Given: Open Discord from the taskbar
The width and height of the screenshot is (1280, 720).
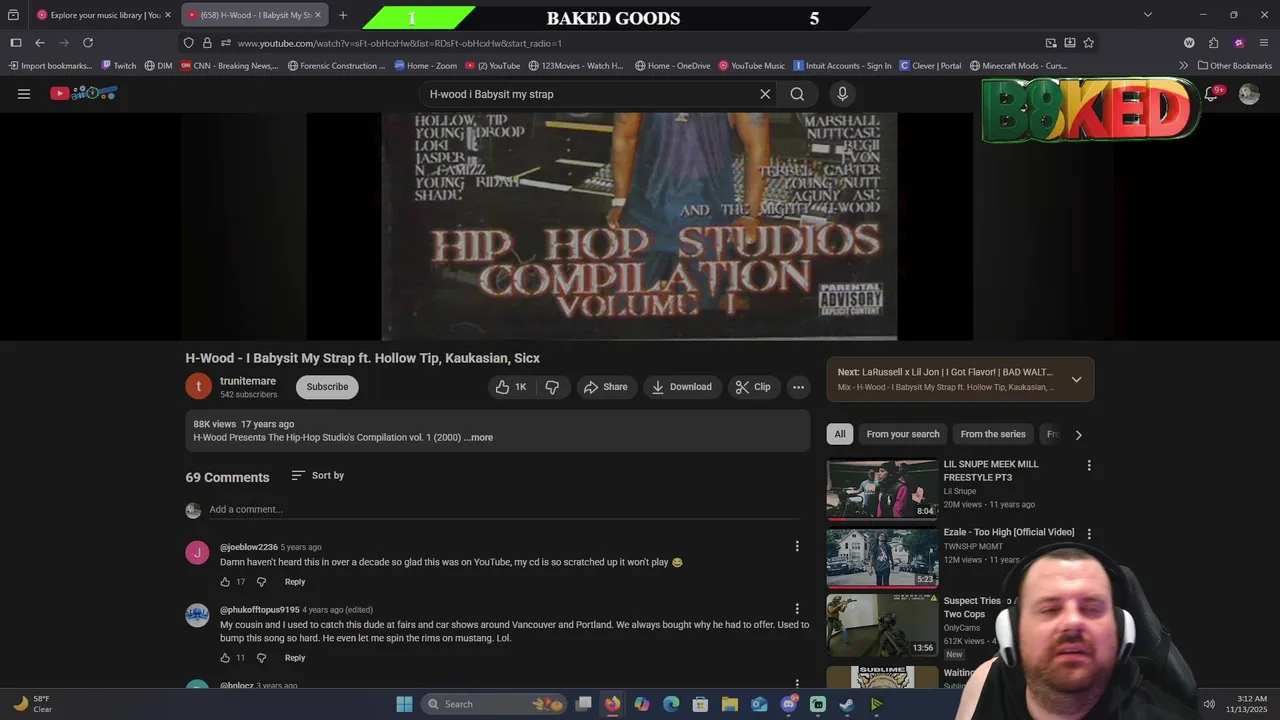Looking at the screenshot, I should (789, 704).
